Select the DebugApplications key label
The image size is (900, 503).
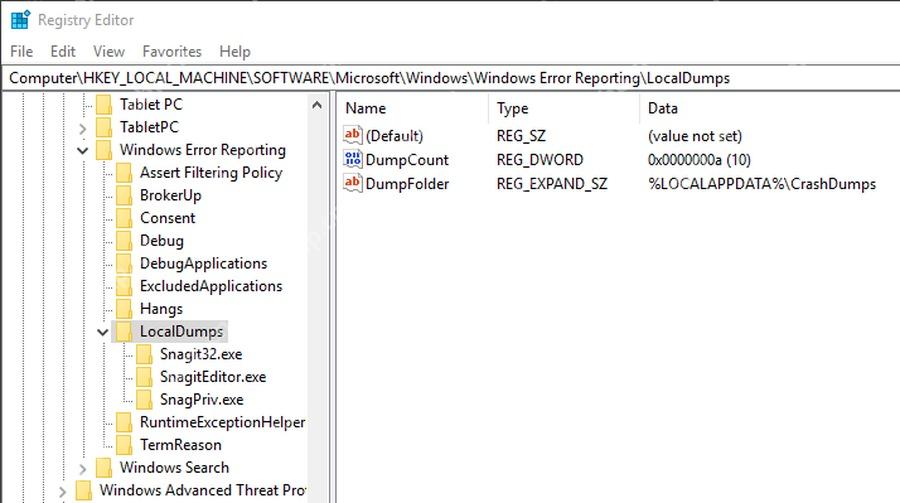coord(204,264)
